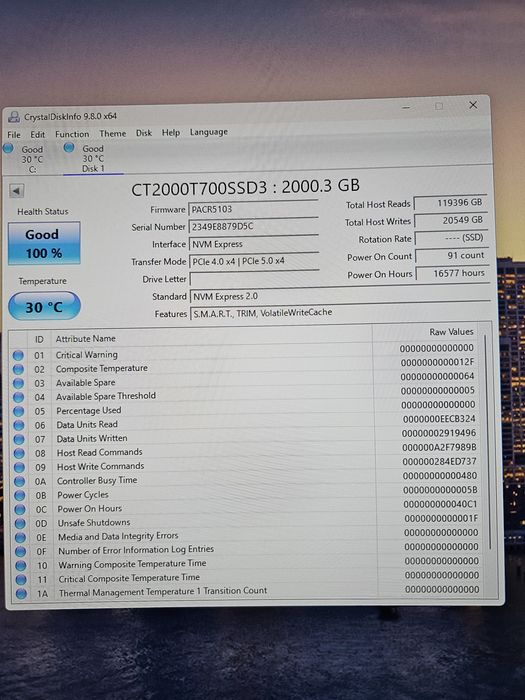Click the Total Host Writes value

click(x=451, y=220)
